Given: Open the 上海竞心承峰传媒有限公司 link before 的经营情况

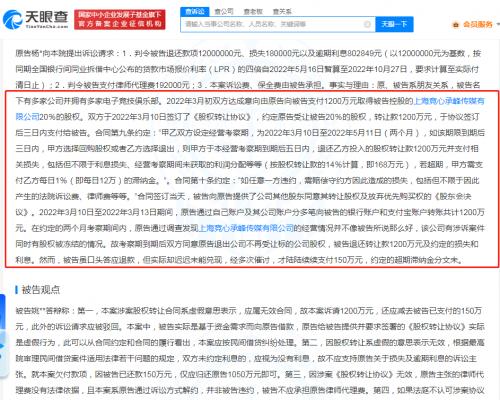Looking at the screenshot, I should click(x=246, y=228).
